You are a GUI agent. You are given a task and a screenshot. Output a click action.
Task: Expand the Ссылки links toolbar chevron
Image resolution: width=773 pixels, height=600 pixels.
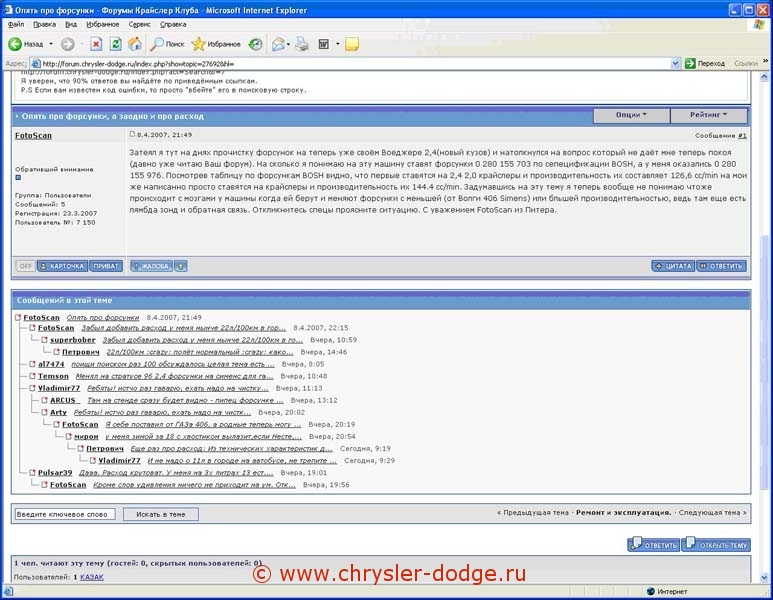765,61
